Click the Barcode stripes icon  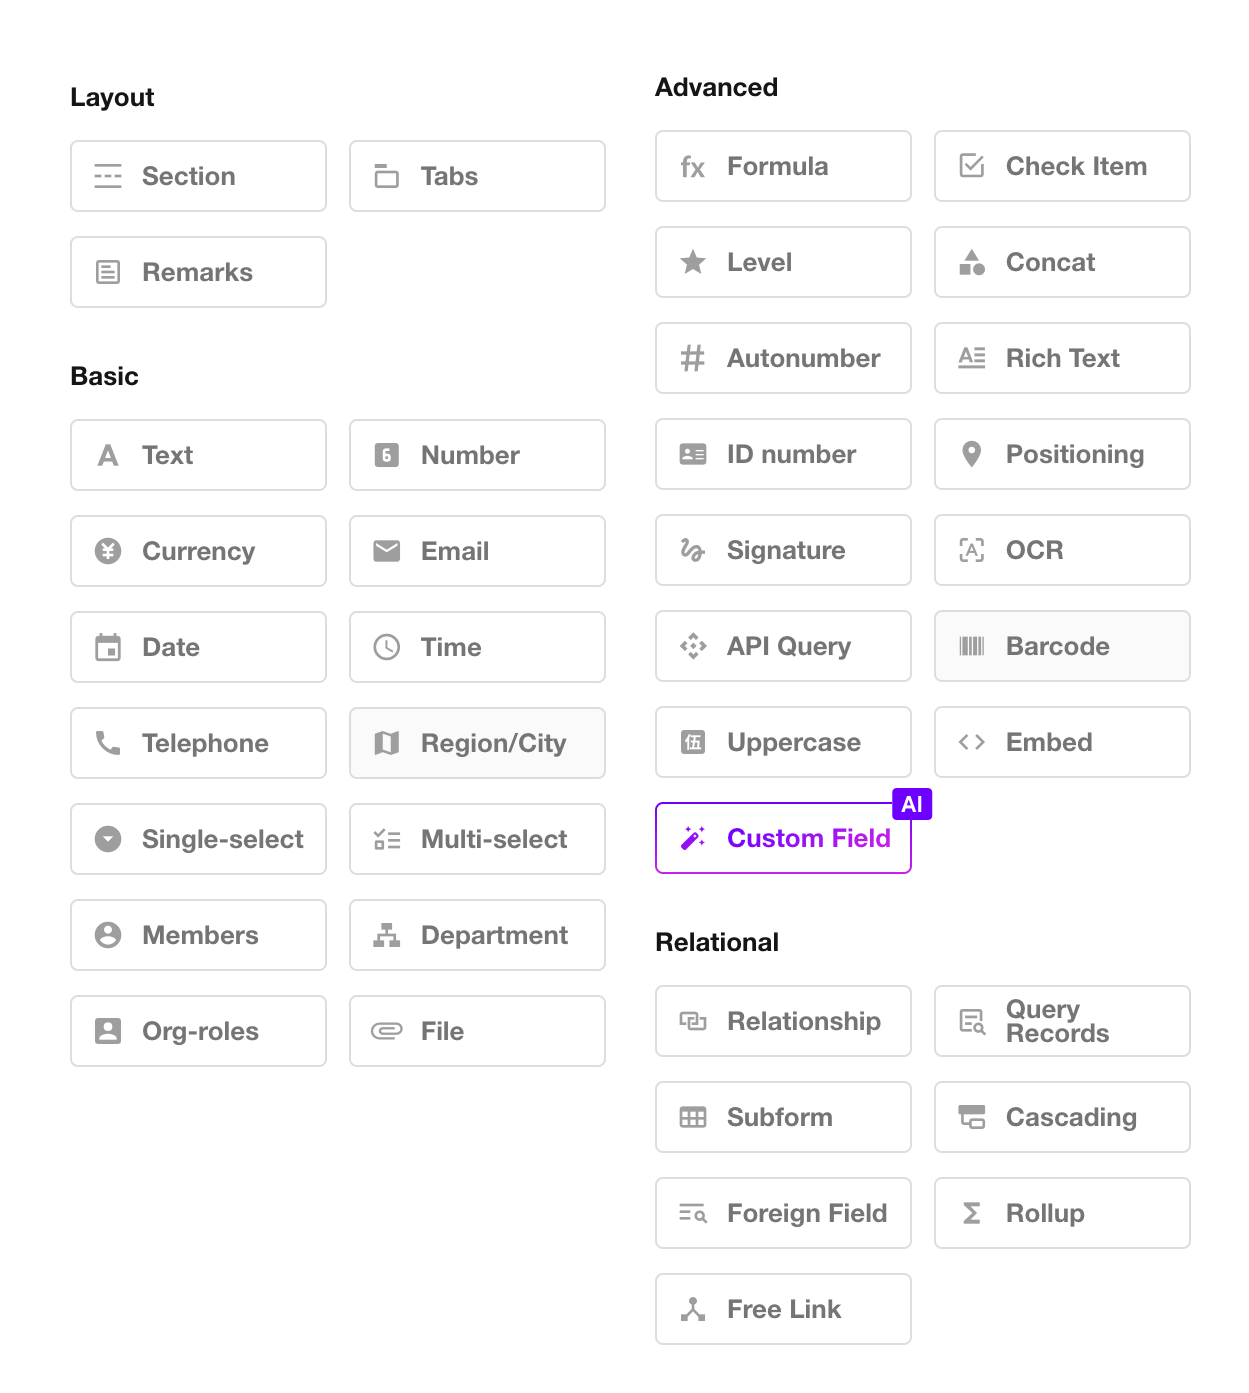[971, 646]
